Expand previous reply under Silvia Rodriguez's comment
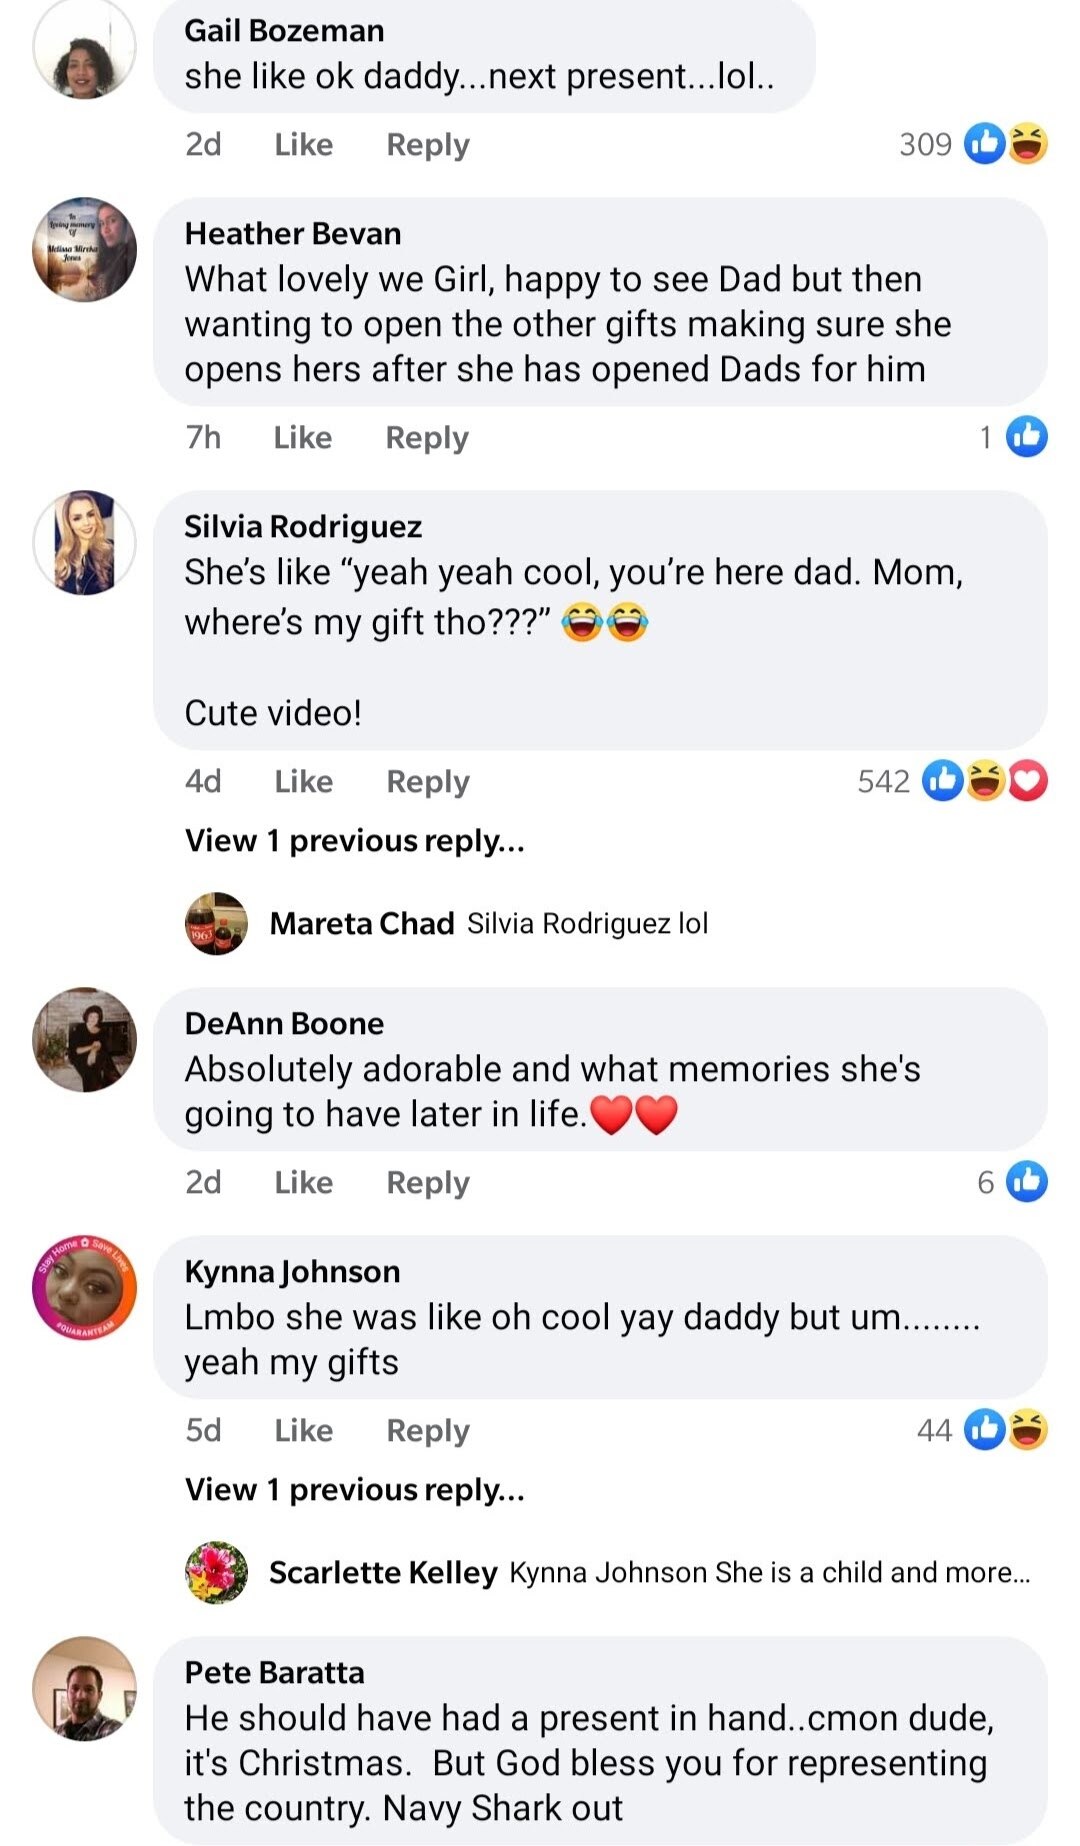The height and width of the screenshot is (1846, 1080). click(x=355, y=841)
